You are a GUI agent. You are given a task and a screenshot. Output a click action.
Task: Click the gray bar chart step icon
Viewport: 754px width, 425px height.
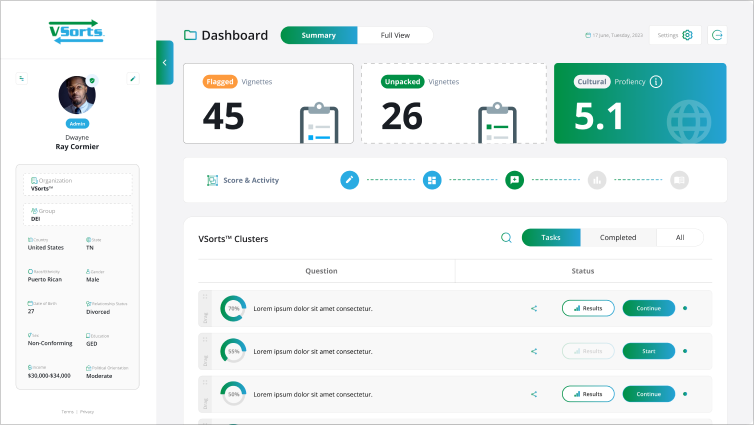click(x=597, y=180)
